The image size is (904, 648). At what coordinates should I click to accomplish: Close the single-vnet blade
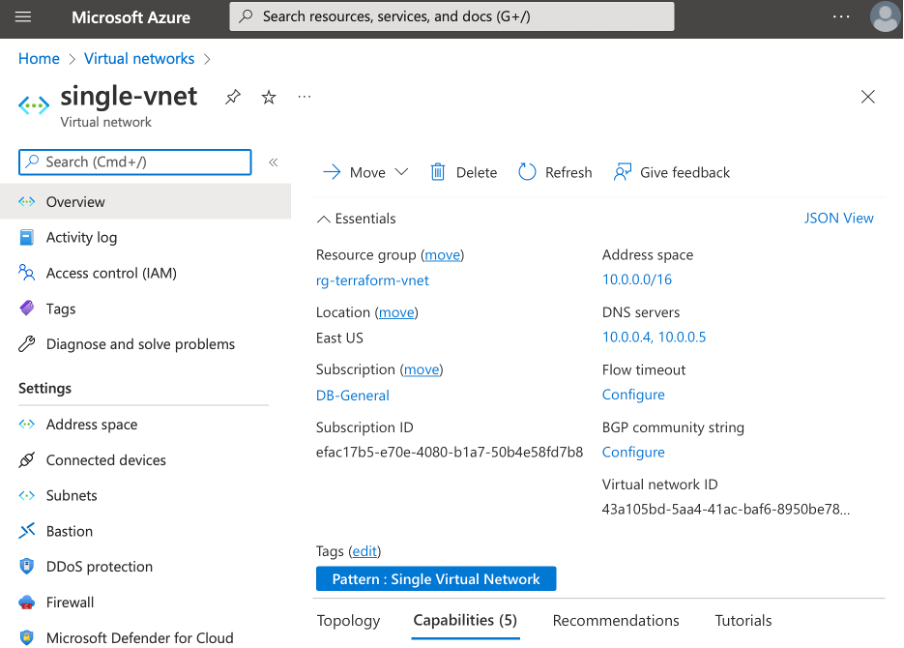[868, 96]
